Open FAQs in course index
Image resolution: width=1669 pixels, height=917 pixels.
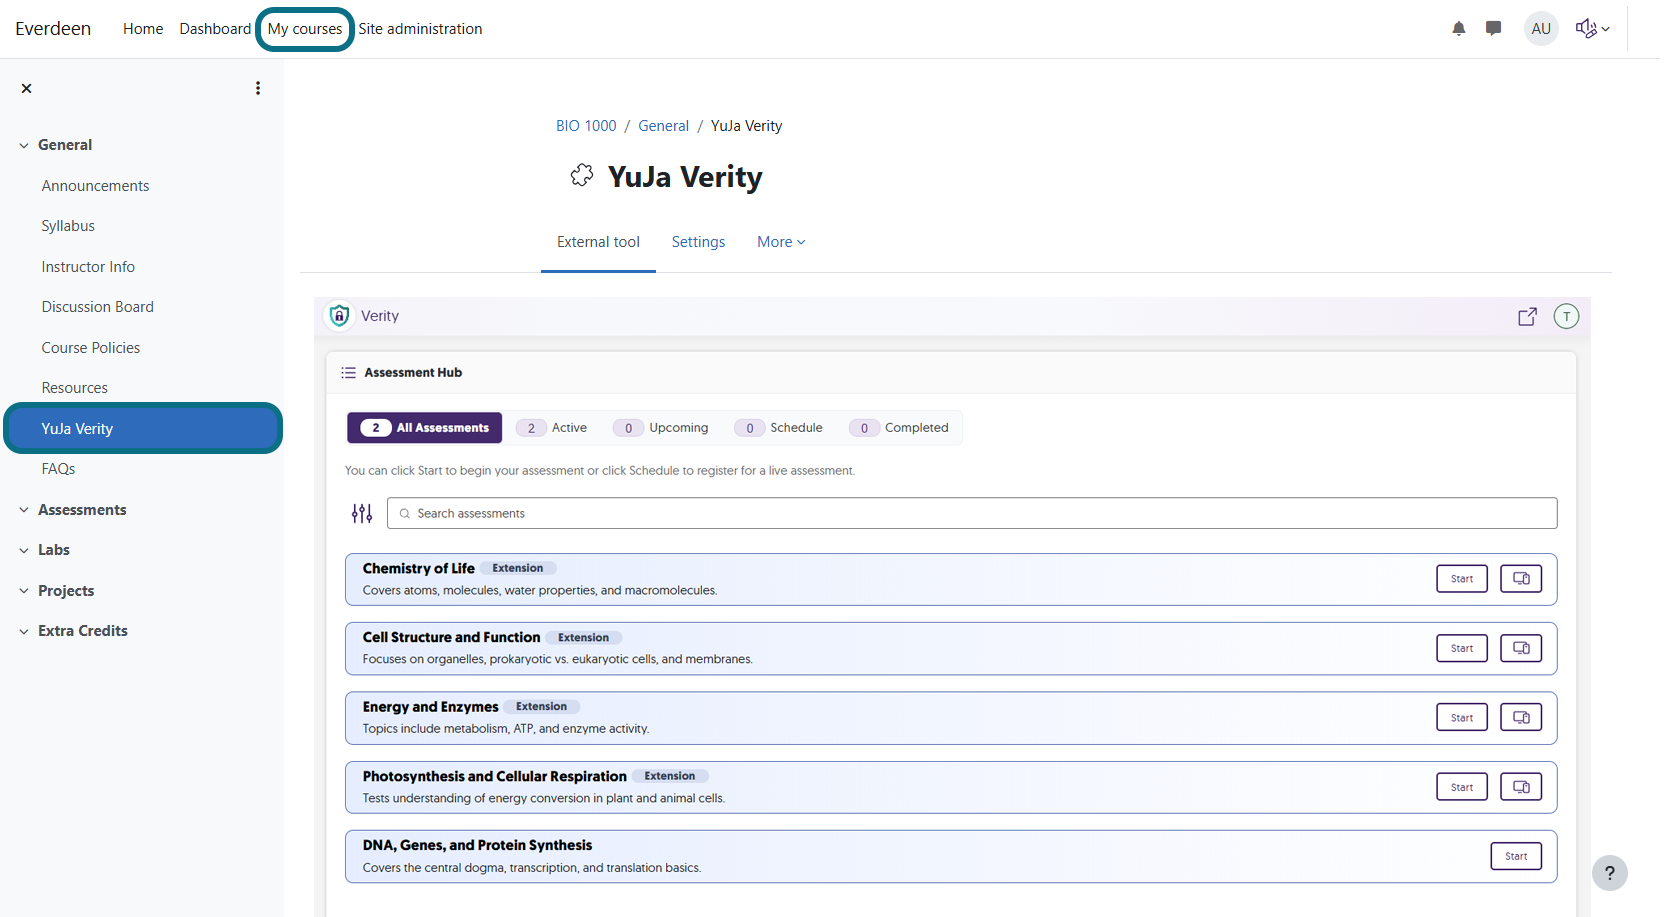pyautogui.click(x=58, y=469)
